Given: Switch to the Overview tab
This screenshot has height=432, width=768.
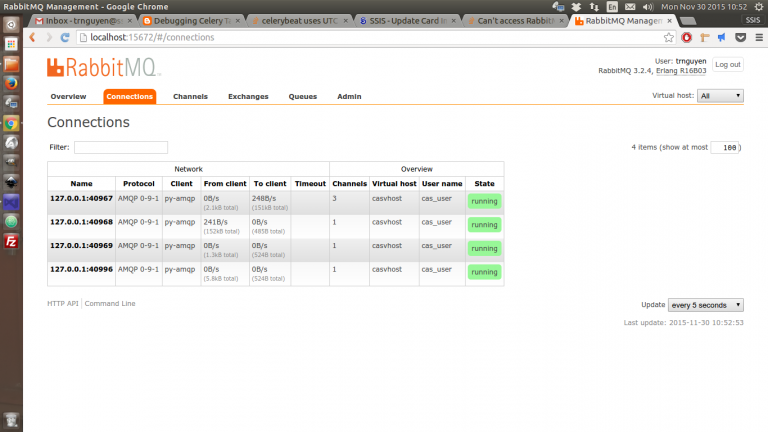Looking at the screenshot, I should coord(68,96).
